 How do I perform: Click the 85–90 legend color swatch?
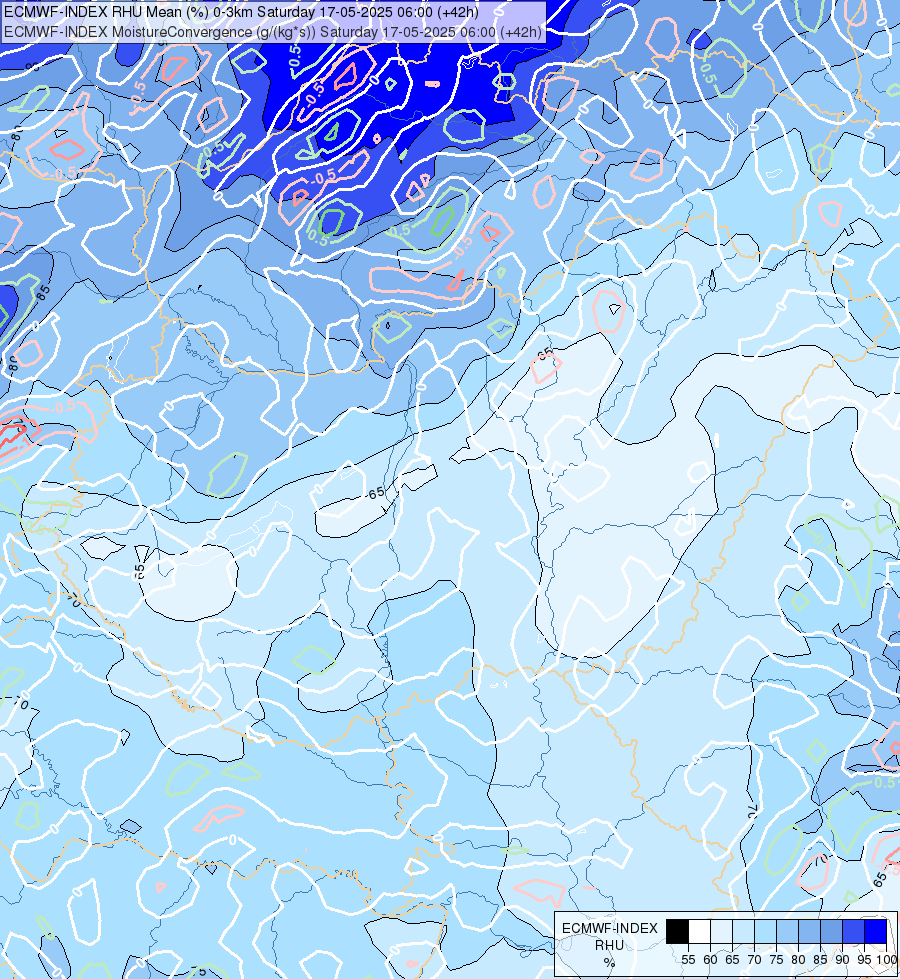point(831,931)
